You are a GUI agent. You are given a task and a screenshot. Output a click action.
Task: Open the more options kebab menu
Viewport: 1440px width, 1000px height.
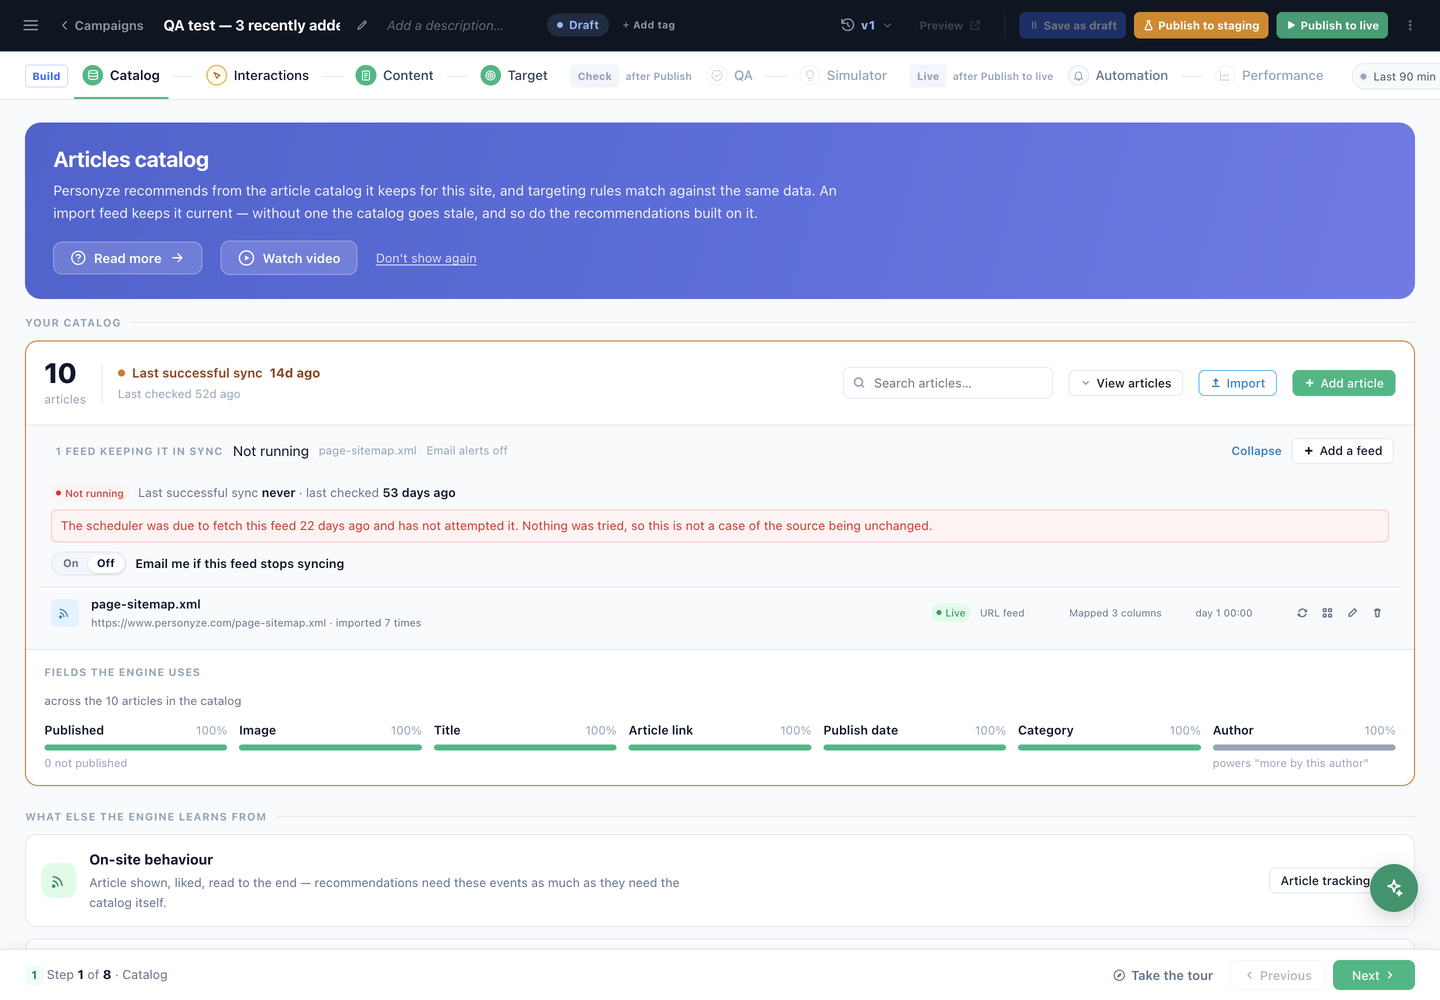tap(1410, 25)
